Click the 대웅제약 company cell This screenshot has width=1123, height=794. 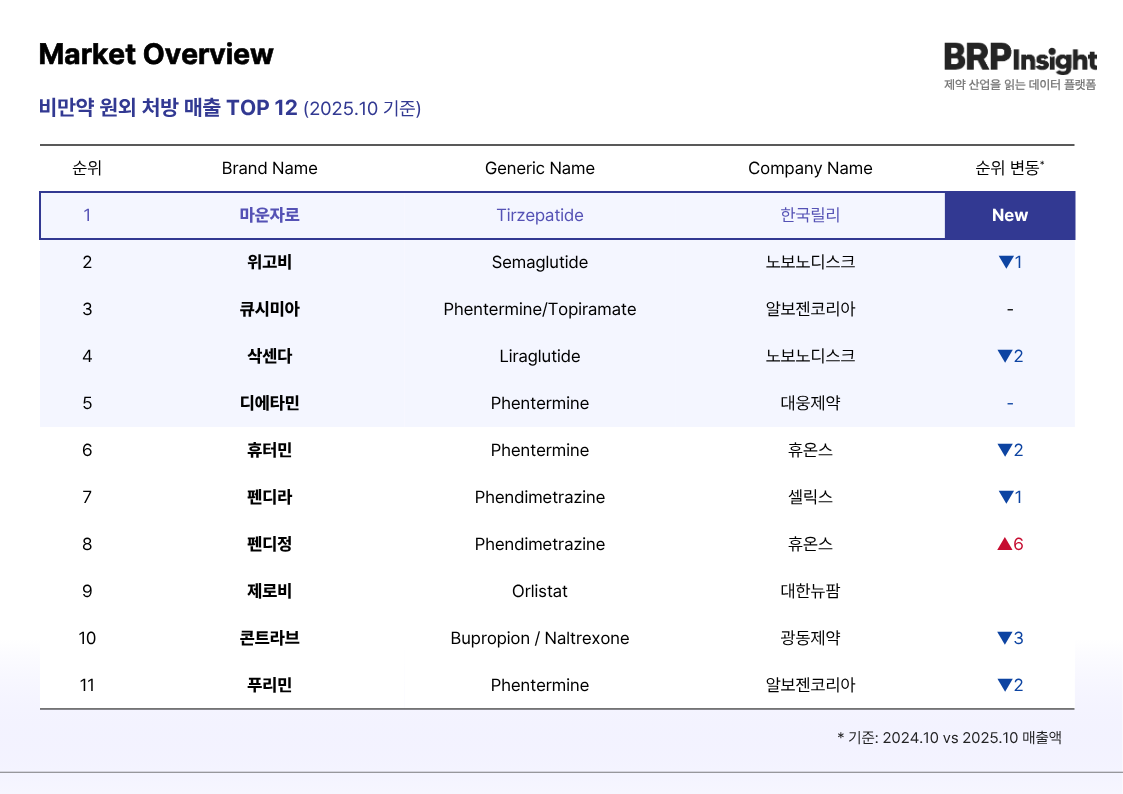pyautogui.click(x=810, y=403)
